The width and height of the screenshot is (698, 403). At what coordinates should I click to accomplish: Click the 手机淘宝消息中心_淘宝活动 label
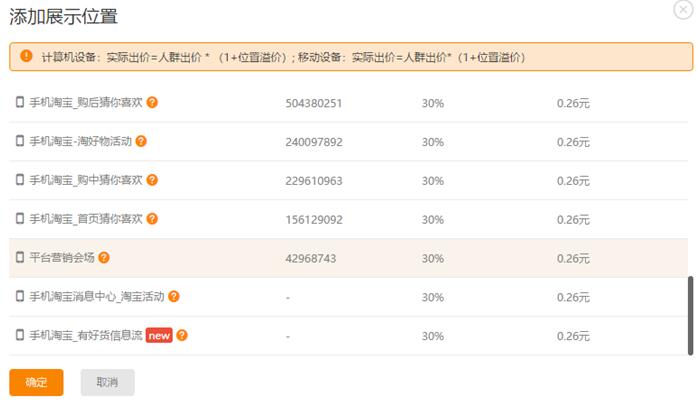point(97,296)
